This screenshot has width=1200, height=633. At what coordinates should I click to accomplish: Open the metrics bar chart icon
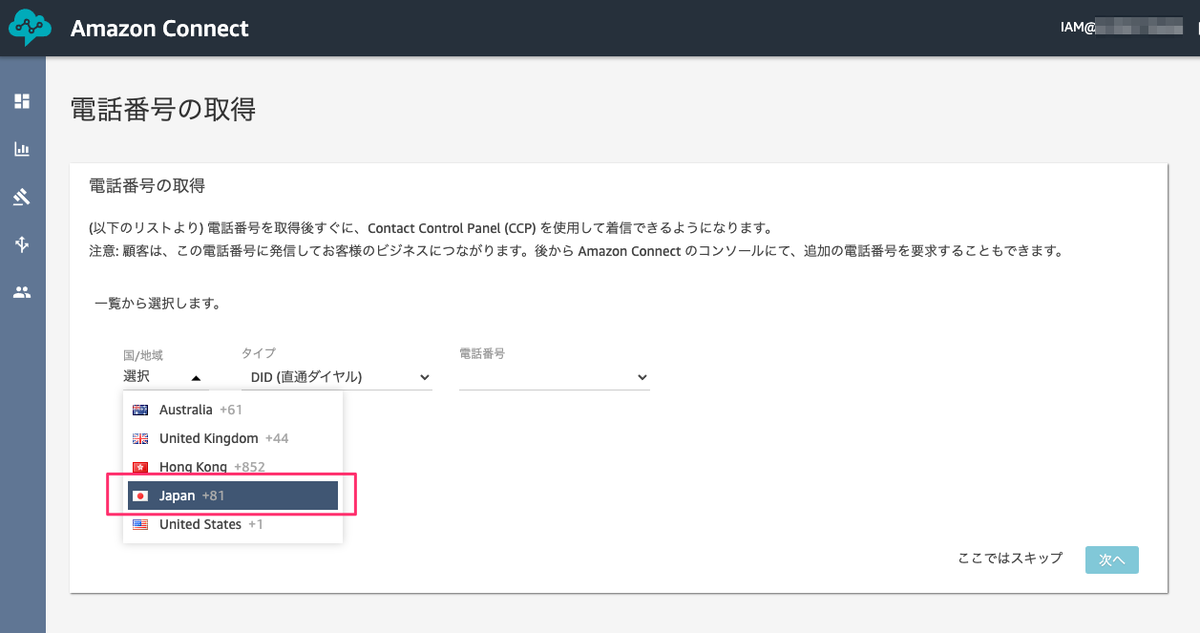pos(22,149)
